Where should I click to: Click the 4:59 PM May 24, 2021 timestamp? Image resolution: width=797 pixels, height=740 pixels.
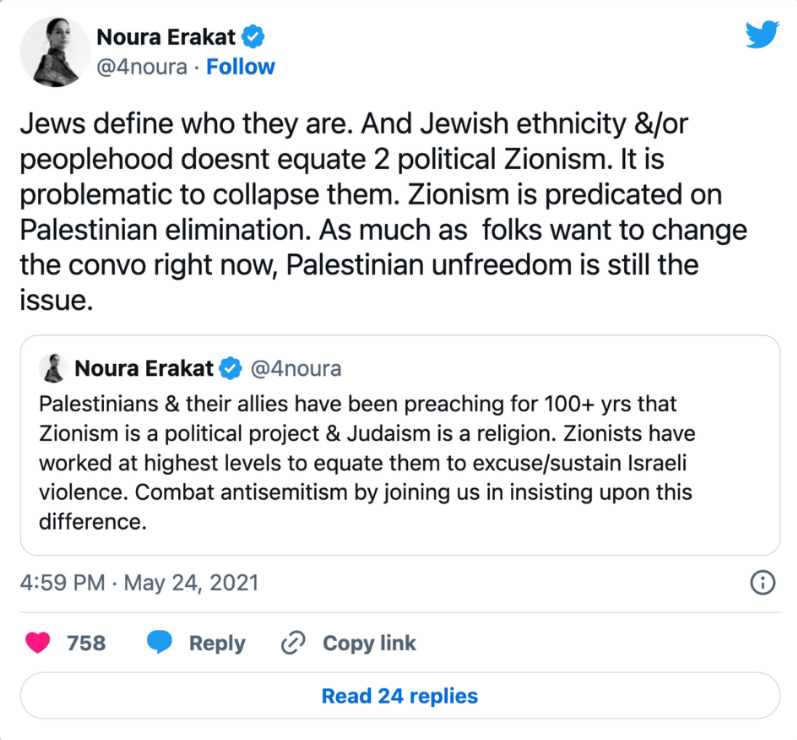click(139, 582)
